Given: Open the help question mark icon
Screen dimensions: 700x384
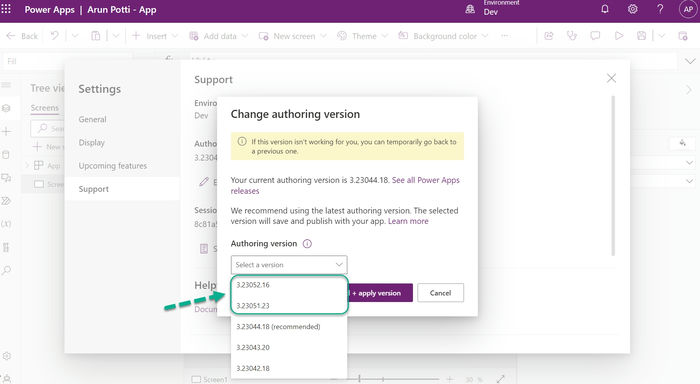Looking at the screenshot, I should click(x=660, y=9).
